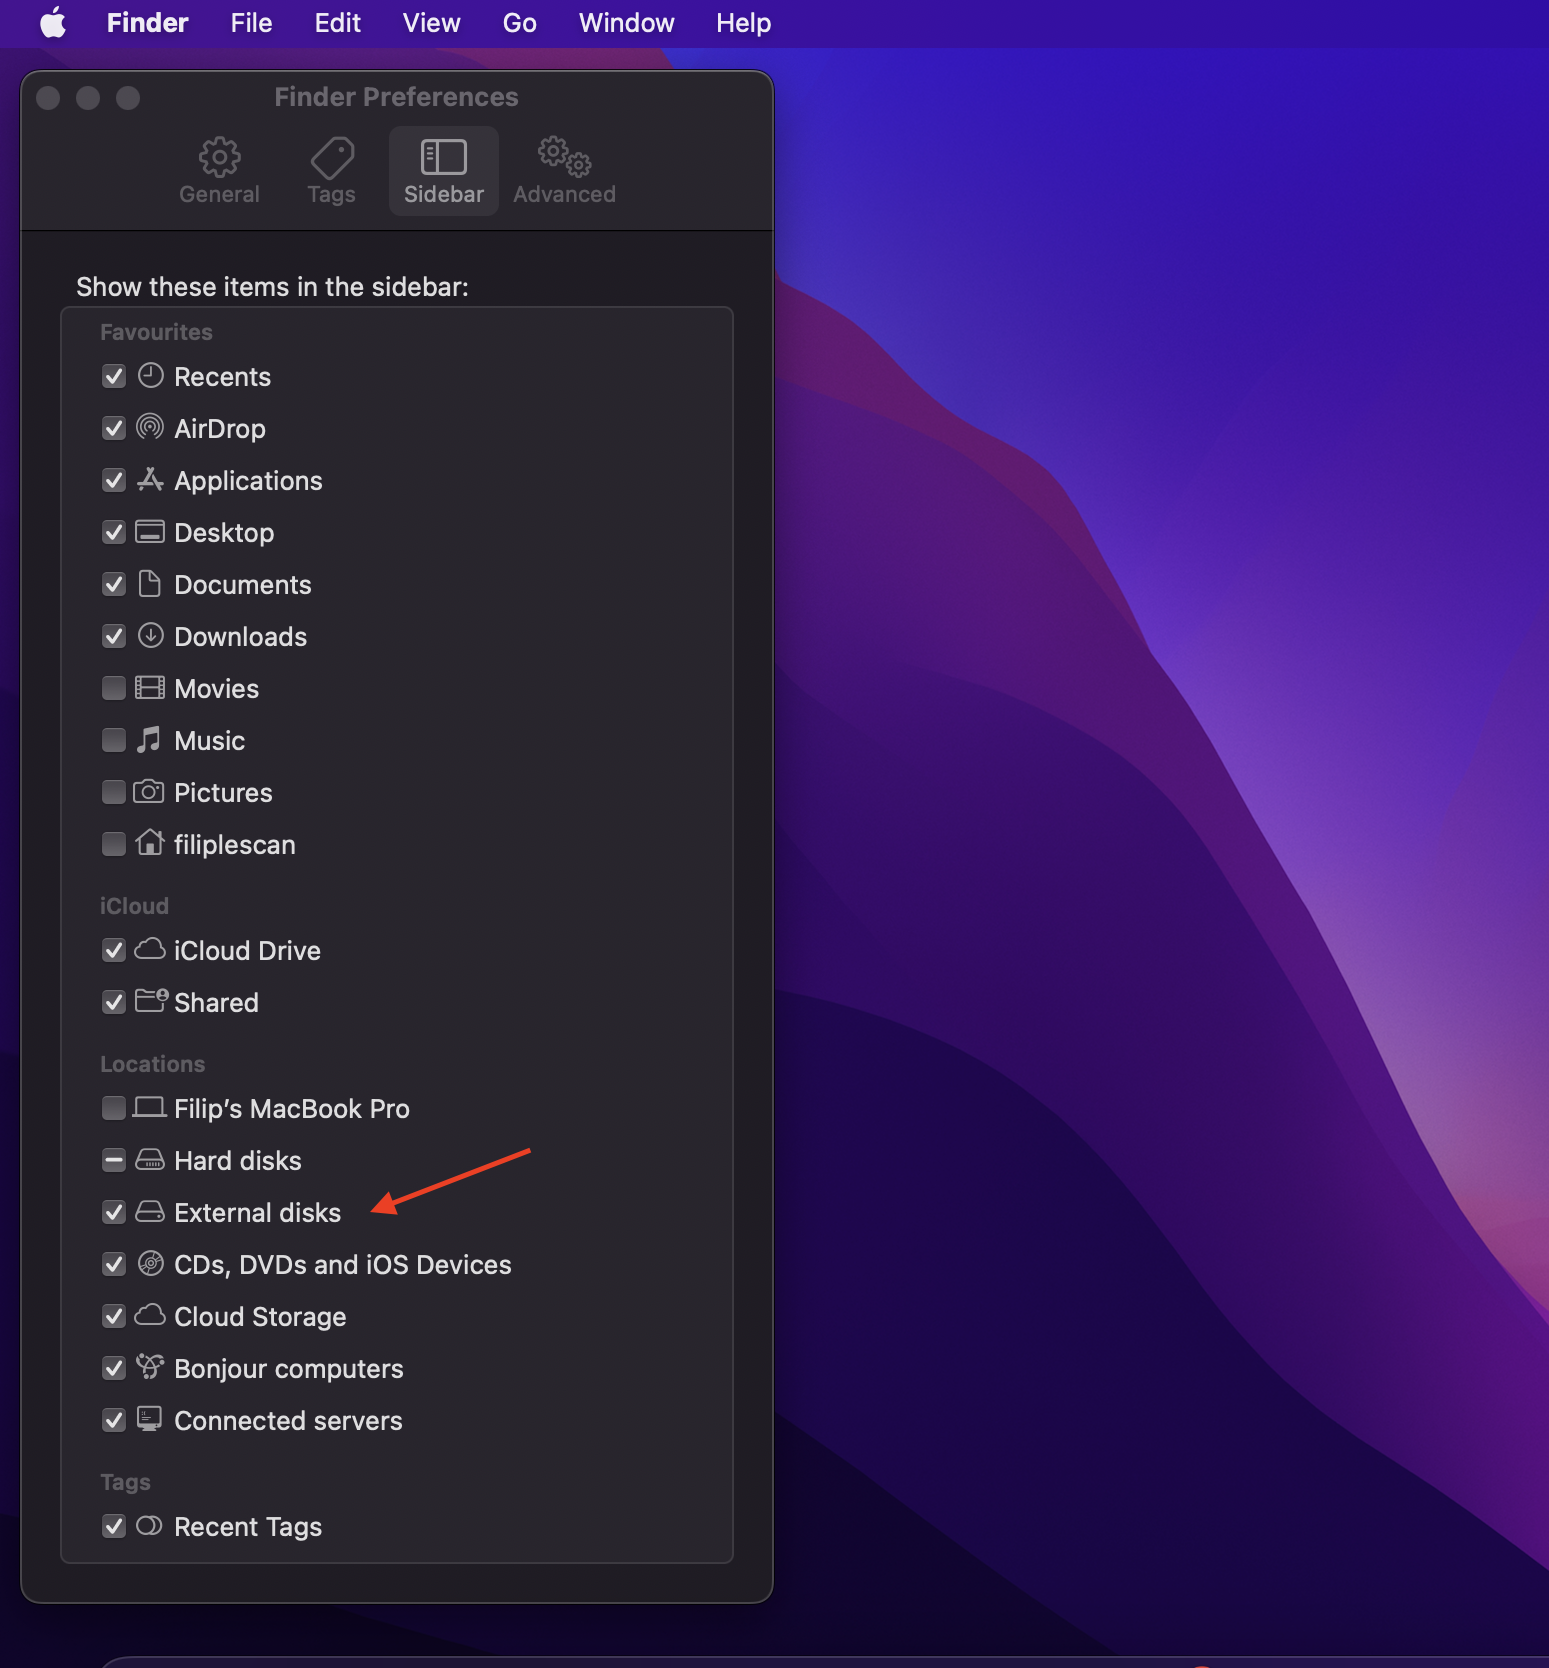Viewport: 1549px width, 1668px height.
Task: Click the 'Connected servers' label
Action: tap(288, 1420)
